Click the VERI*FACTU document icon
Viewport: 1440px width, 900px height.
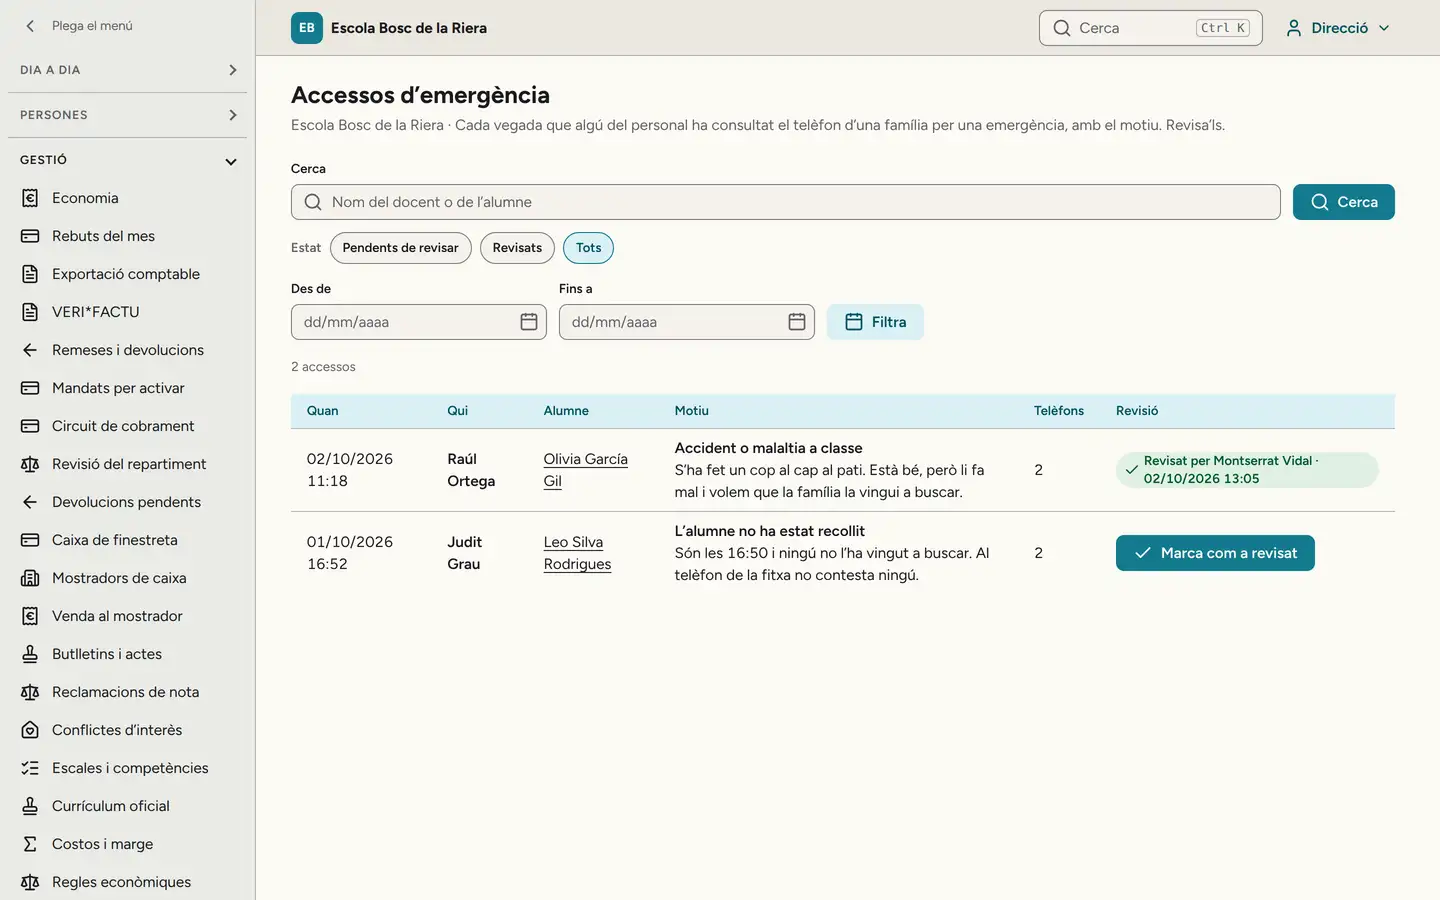[x=30, y=312]
